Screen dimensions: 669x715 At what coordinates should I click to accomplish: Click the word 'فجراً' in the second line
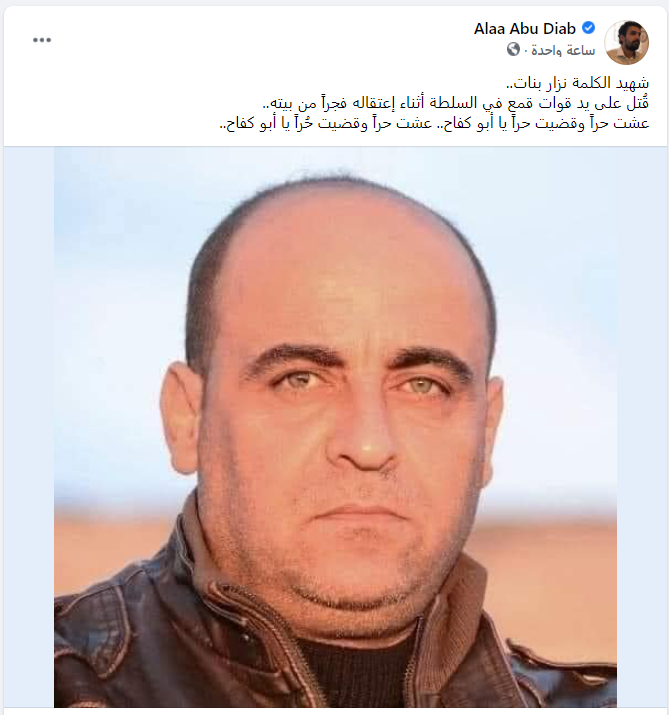click(338, 103)
